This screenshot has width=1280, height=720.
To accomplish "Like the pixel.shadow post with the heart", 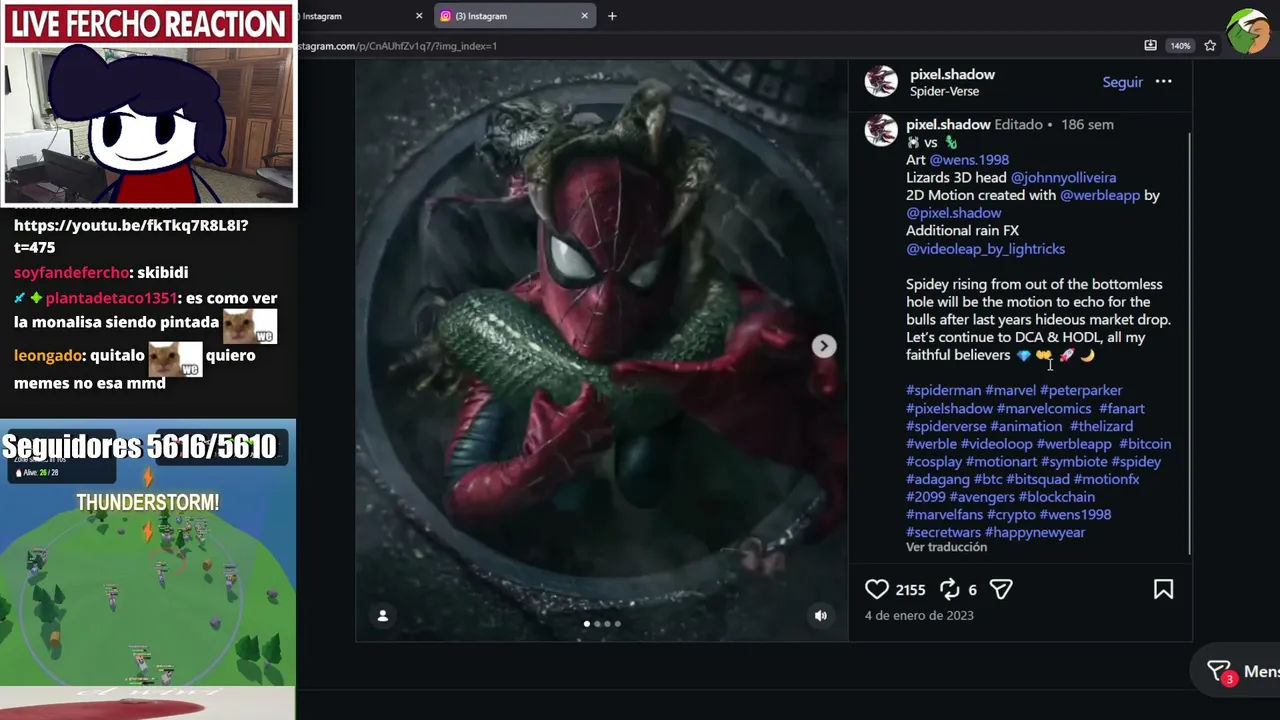I will [x=877, y=590].
